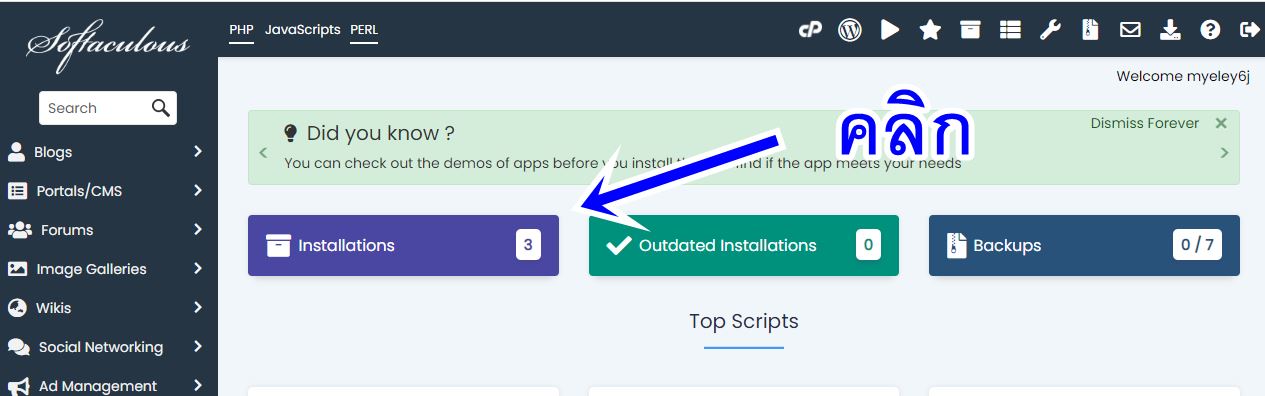Show the next tip arrow
Screen dimensions: 1265x396
pos(1224,153)
